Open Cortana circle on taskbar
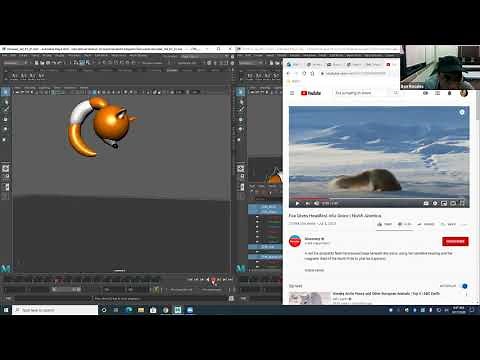 104,310
